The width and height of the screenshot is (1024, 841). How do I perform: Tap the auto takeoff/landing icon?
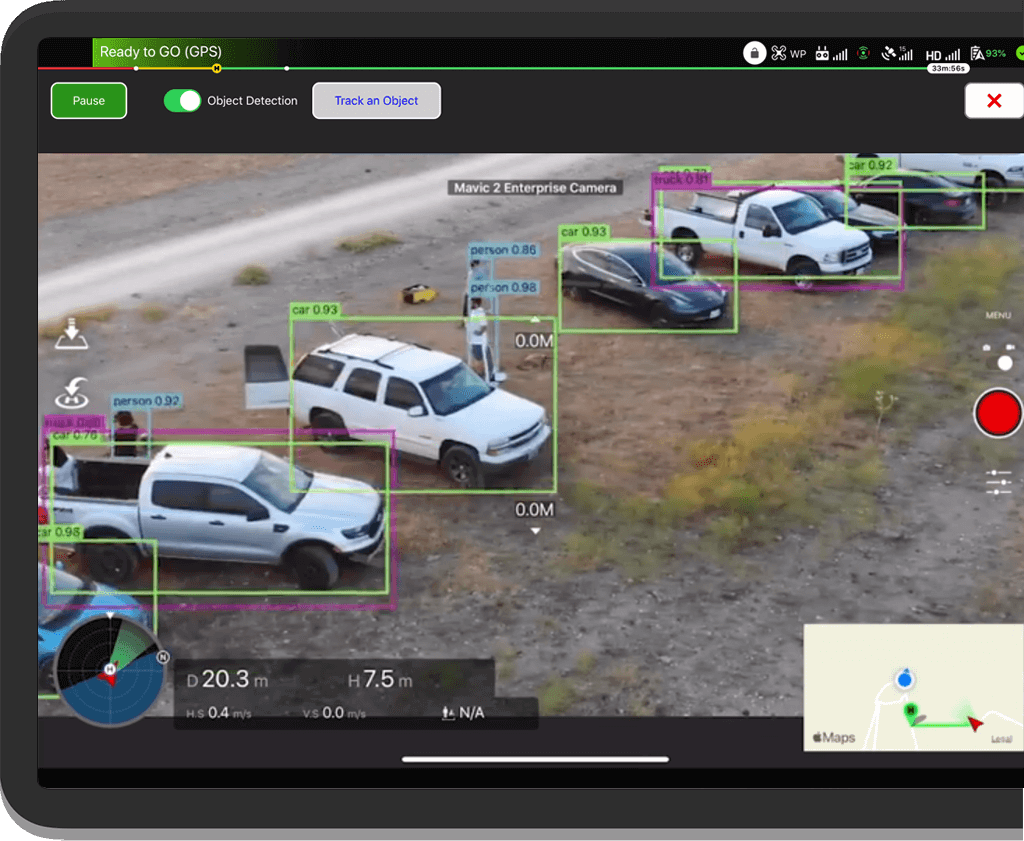71,334
